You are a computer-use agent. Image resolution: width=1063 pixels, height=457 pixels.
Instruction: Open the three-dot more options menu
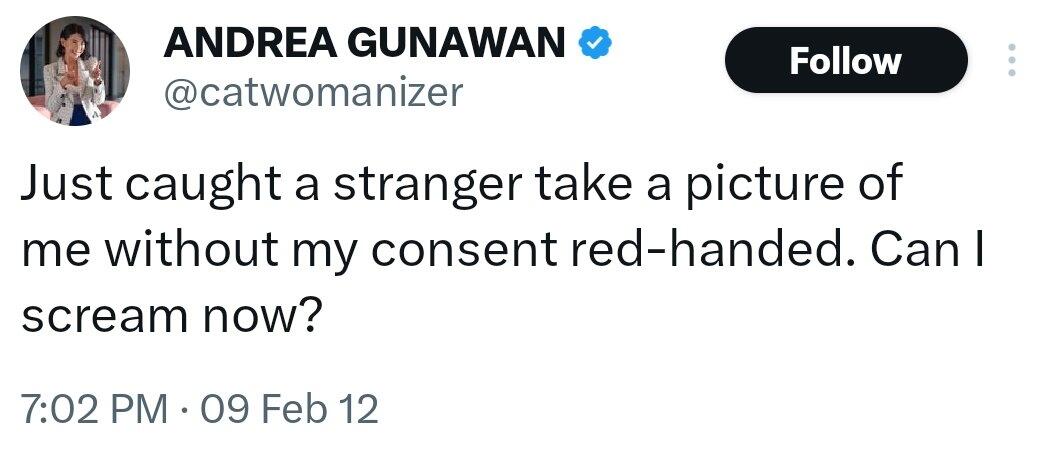tap(1011, 60)
